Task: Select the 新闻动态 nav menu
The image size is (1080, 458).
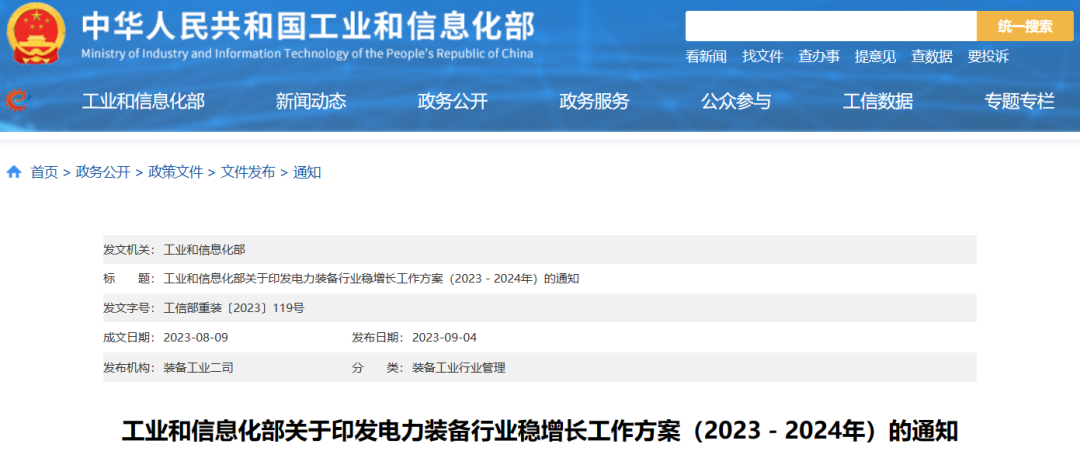Action: (x=311, y=102)
